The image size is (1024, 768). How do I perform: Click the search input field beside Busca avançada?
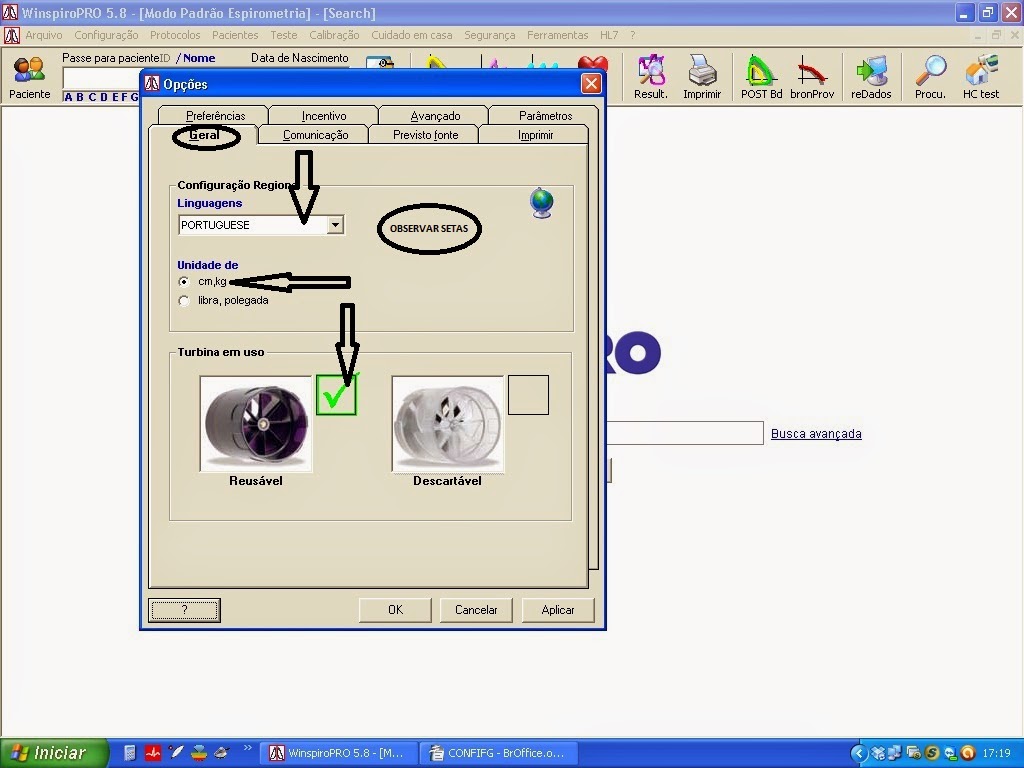click(684, 433)
